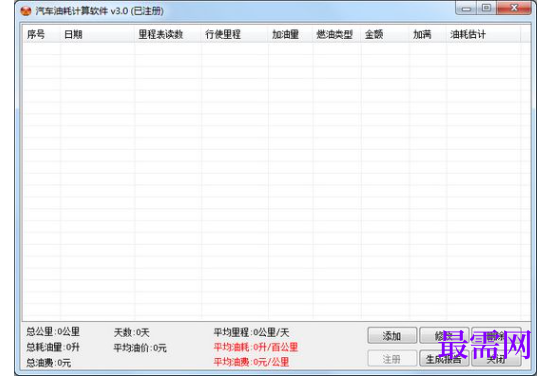Click the red 平均油费:0元/公里 text
Viewport: 550px width, 376px height.
pos(251,362)
